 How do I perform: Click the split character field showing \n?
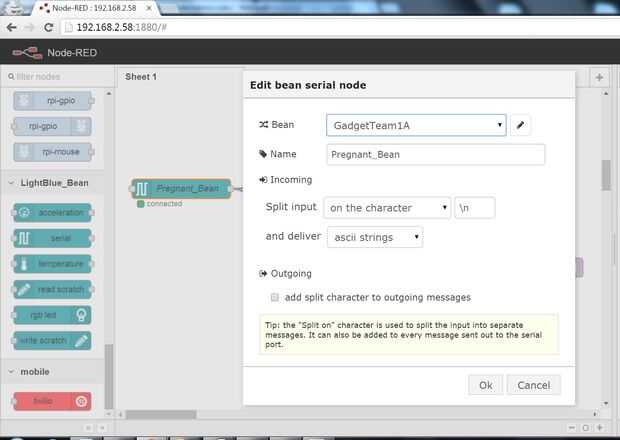(x=475, y=208)
